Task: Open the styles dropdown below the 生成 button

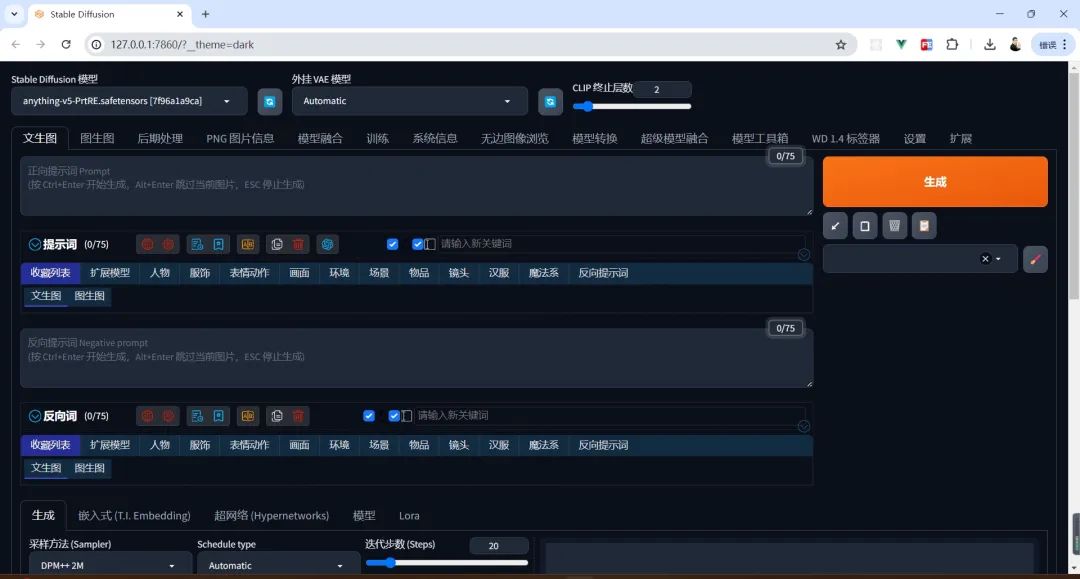Action: [920, 260]
